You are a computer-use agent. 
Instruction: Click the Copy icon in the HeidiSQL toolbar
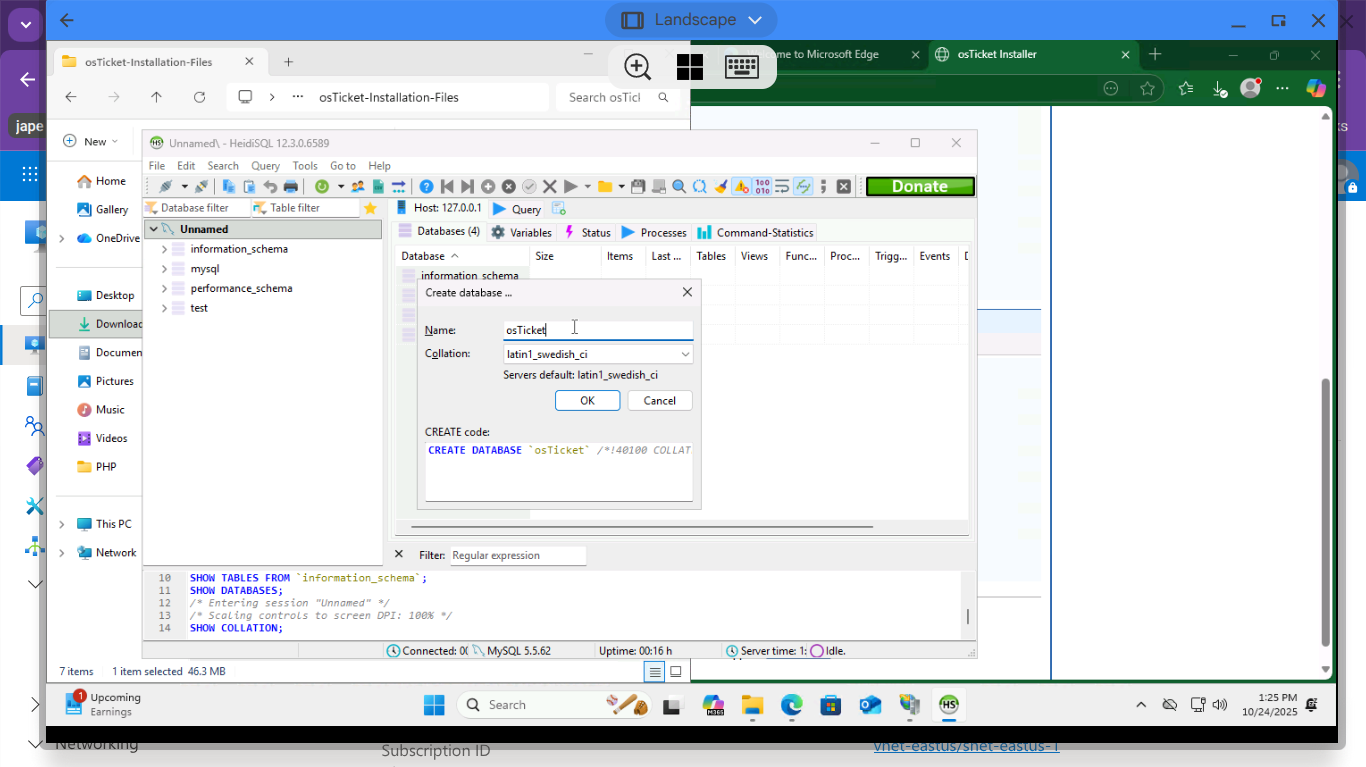pos(229,186)
